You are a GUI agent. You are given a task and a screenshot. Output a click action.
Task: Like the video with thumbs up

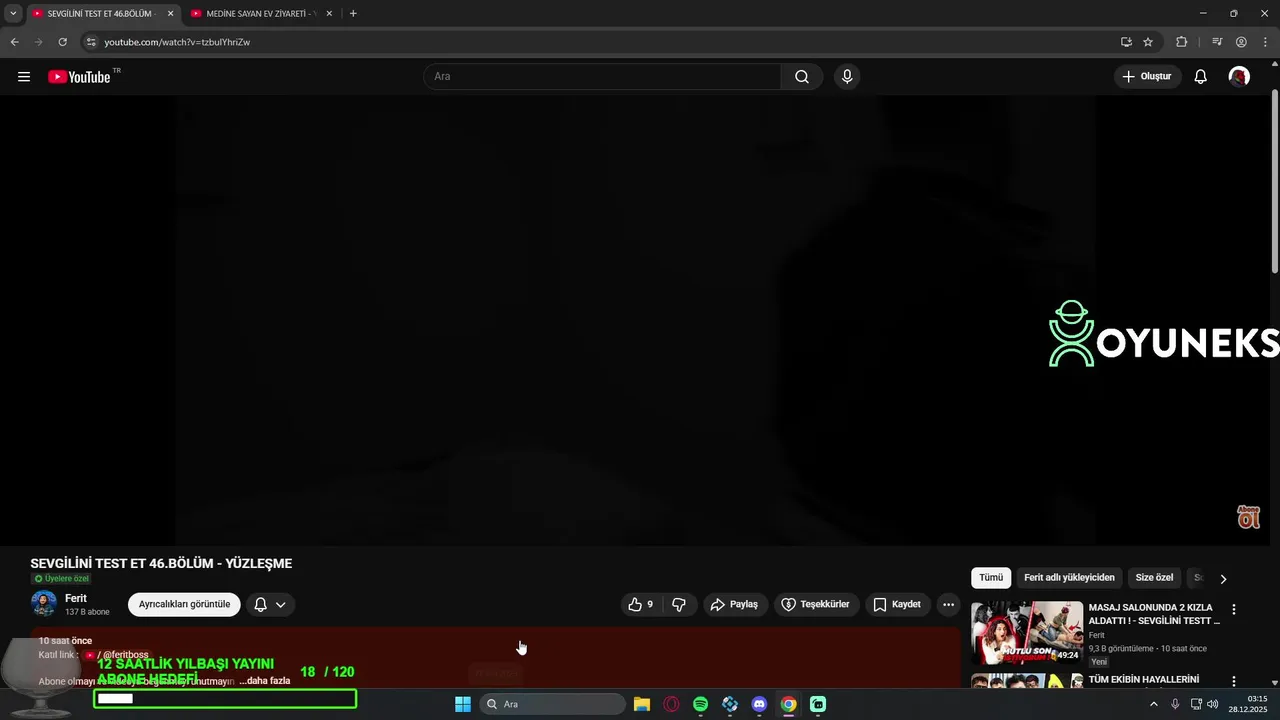pos(640,604)
